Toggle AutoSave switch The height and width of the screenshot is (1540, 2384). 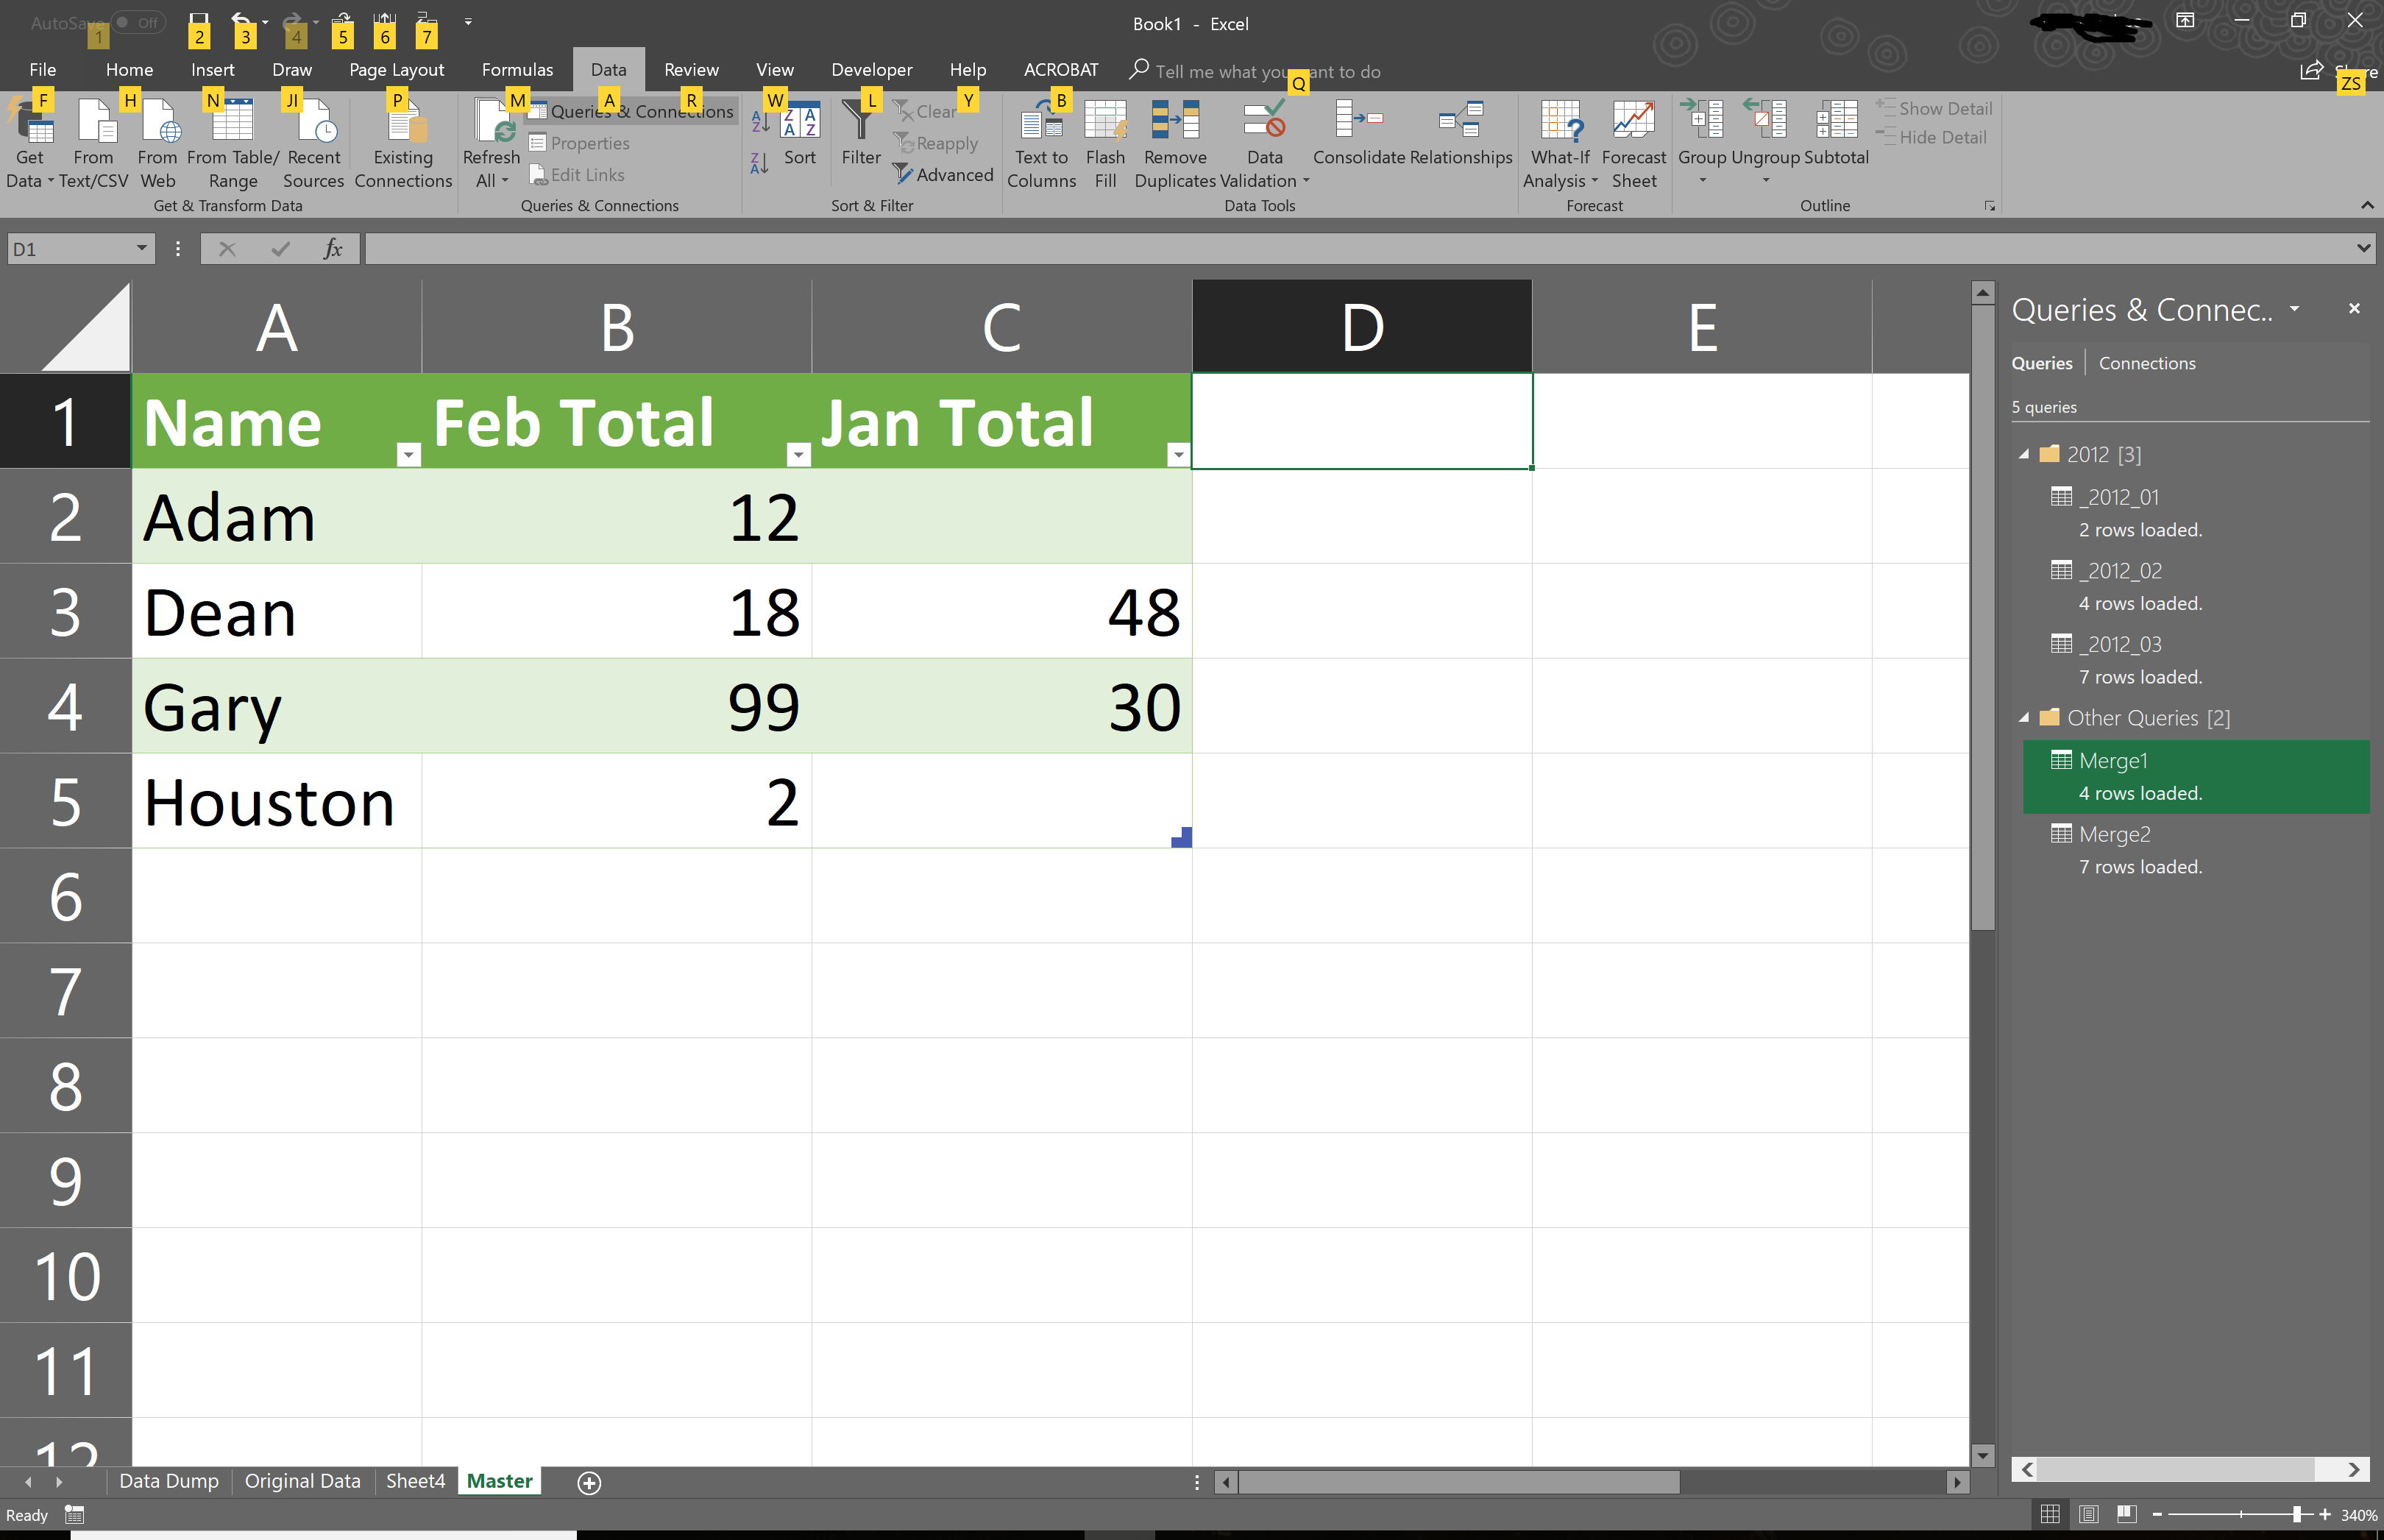pyautogui.click(x=138, y=22)
